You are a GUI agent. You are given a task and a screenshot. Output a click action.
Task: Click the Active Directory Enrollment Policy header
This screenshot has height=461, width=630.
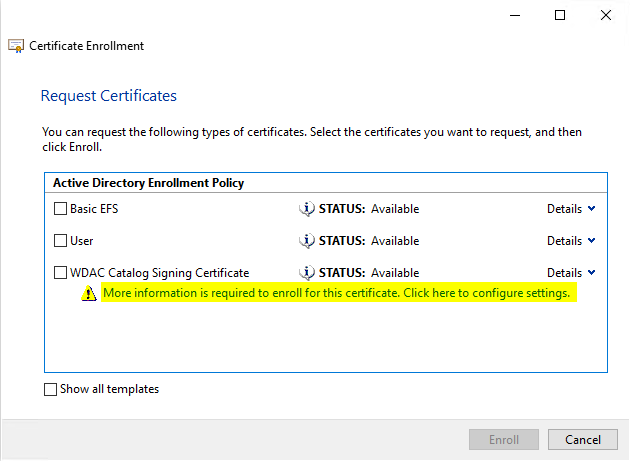pyautogui.click(x=148, y=183)
